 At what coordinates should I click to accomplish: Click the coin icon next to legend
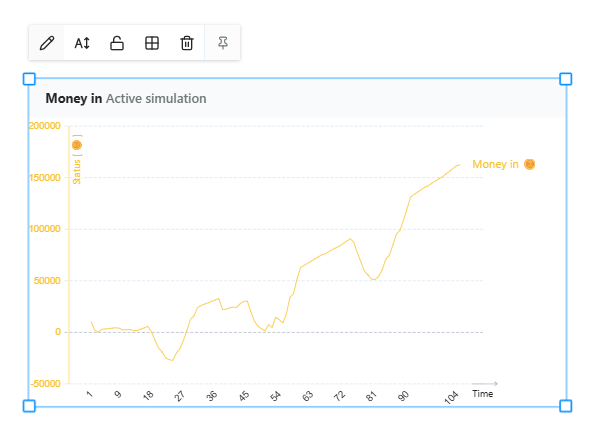tap(530, 164)
